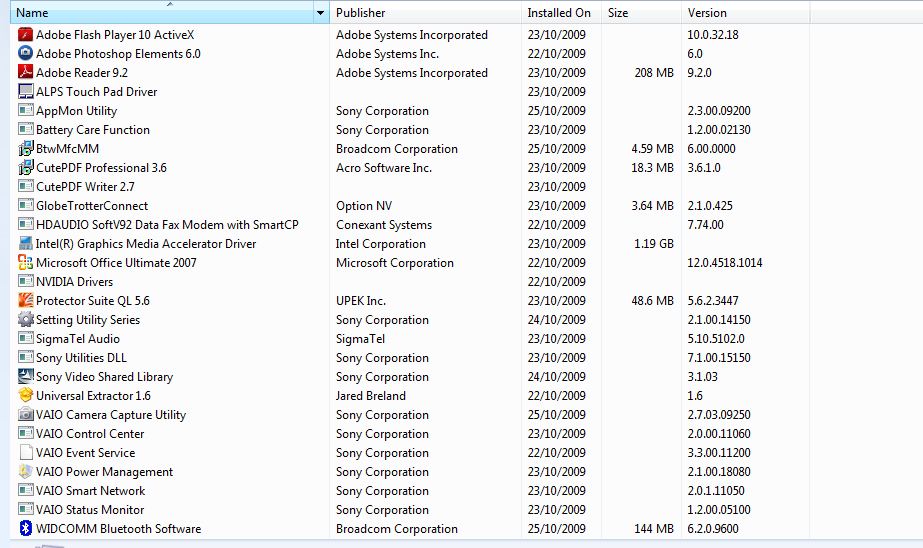Click the version 7.74.00 cell
Screen dimensions: 923x548
click(x=705, y=224)
